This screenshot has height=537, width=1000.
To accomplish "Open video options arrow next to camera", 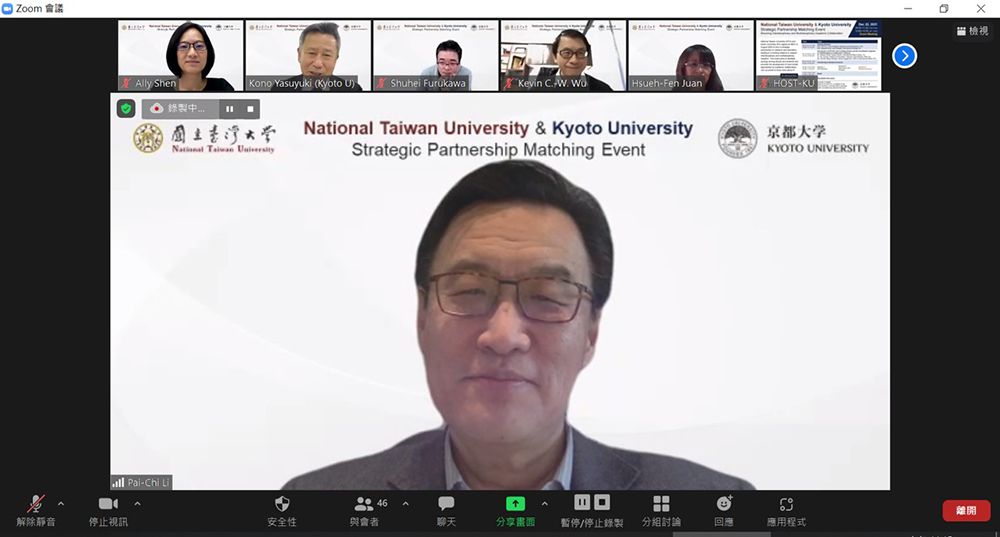I will point(137,503).
